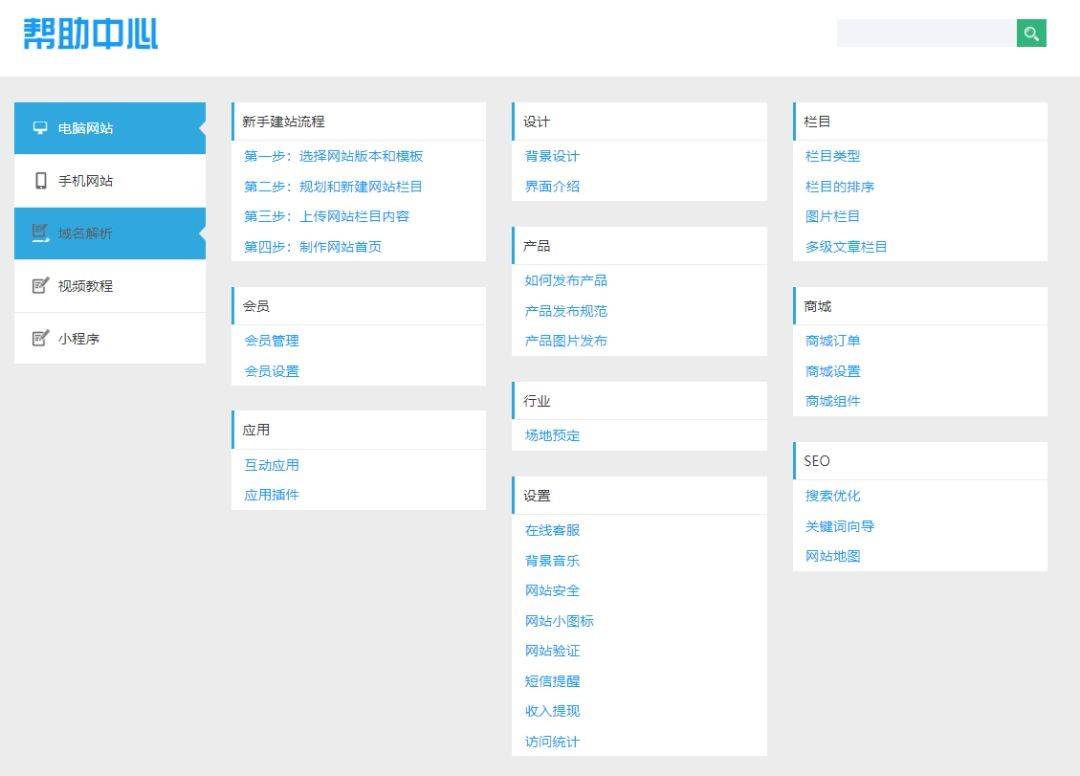Image resolution: width=1080 pixels, height=776 pixels.
Task: Click the 商城 section heading
Action: [x=817, y=306]
